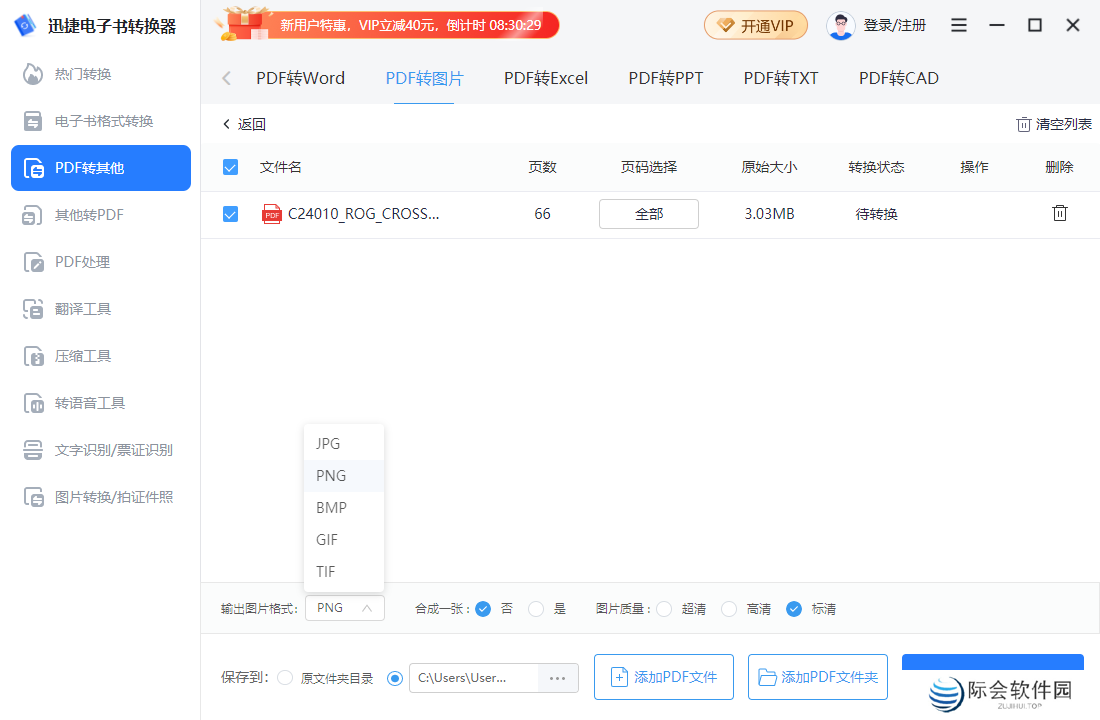Switch to 其他转PDF tool

(90, 214)
